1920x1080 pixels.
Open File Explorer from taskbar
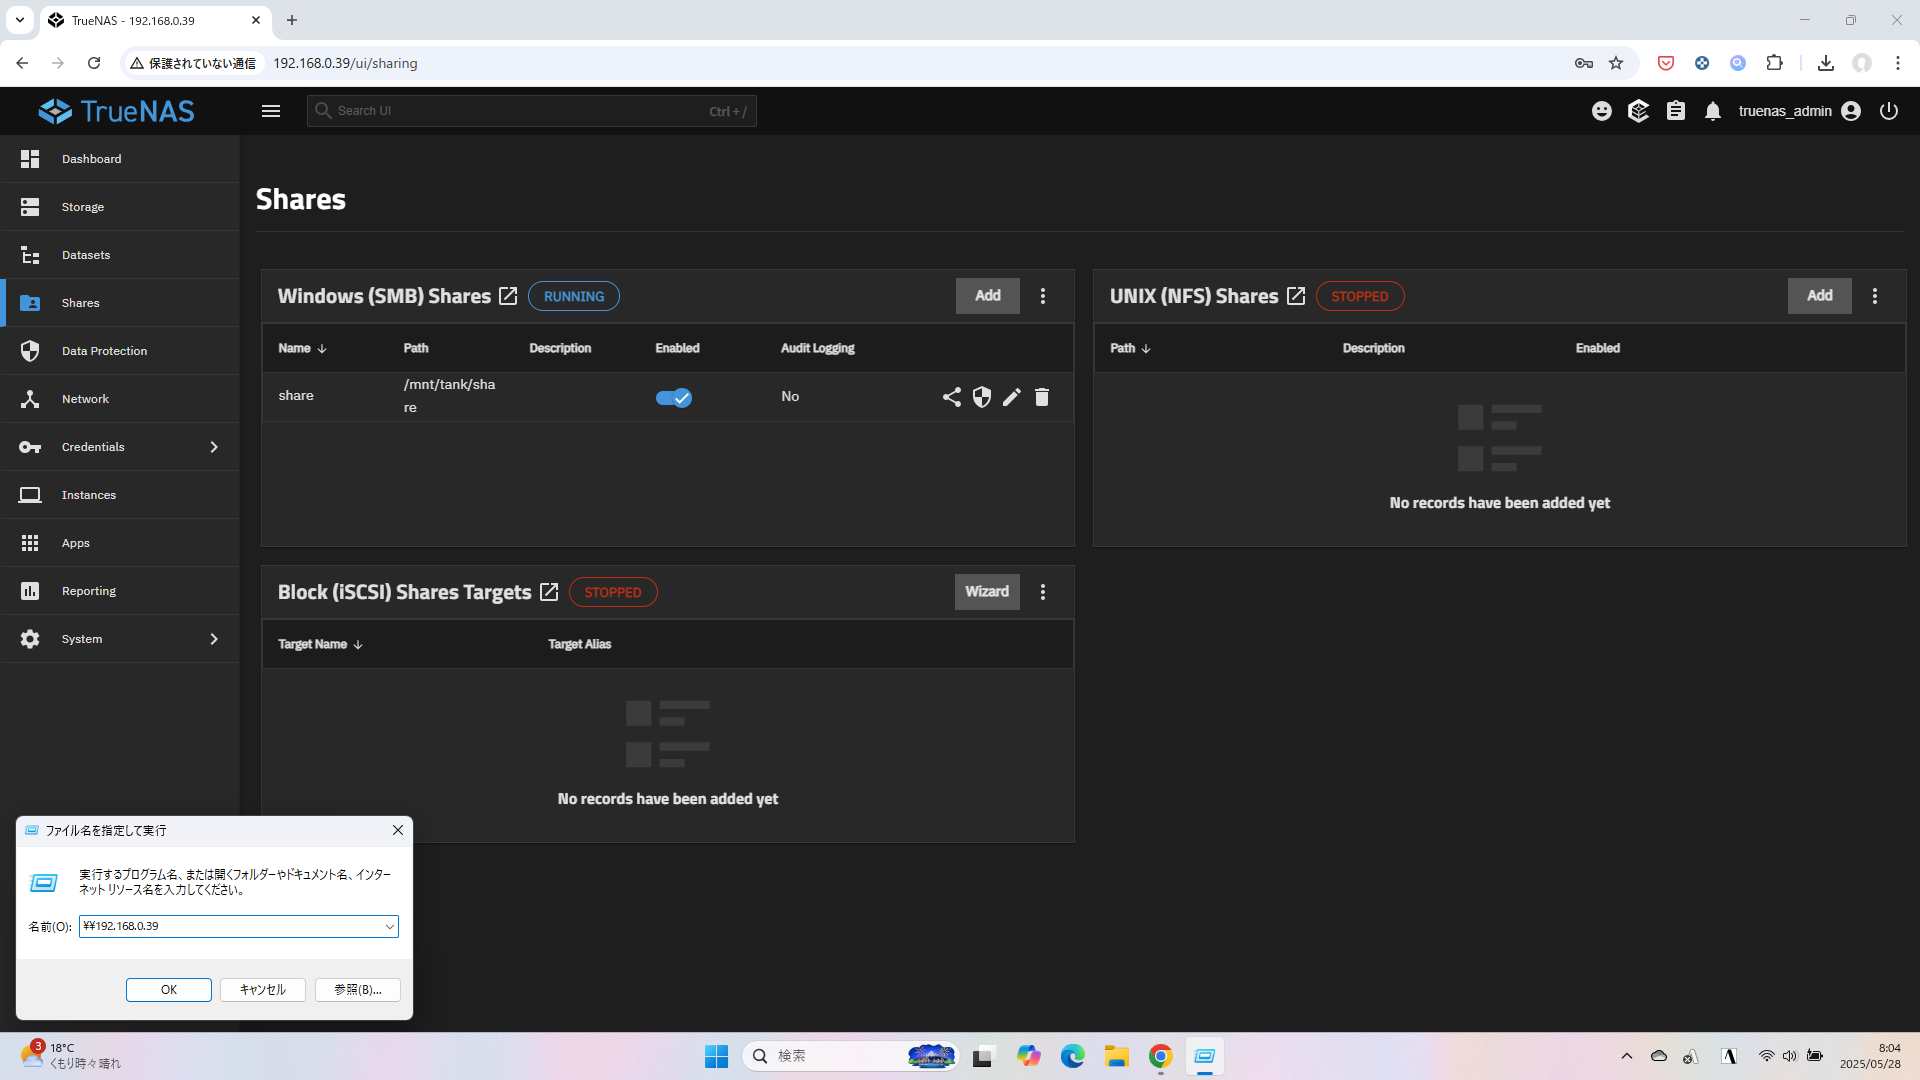(1117, 1056)
